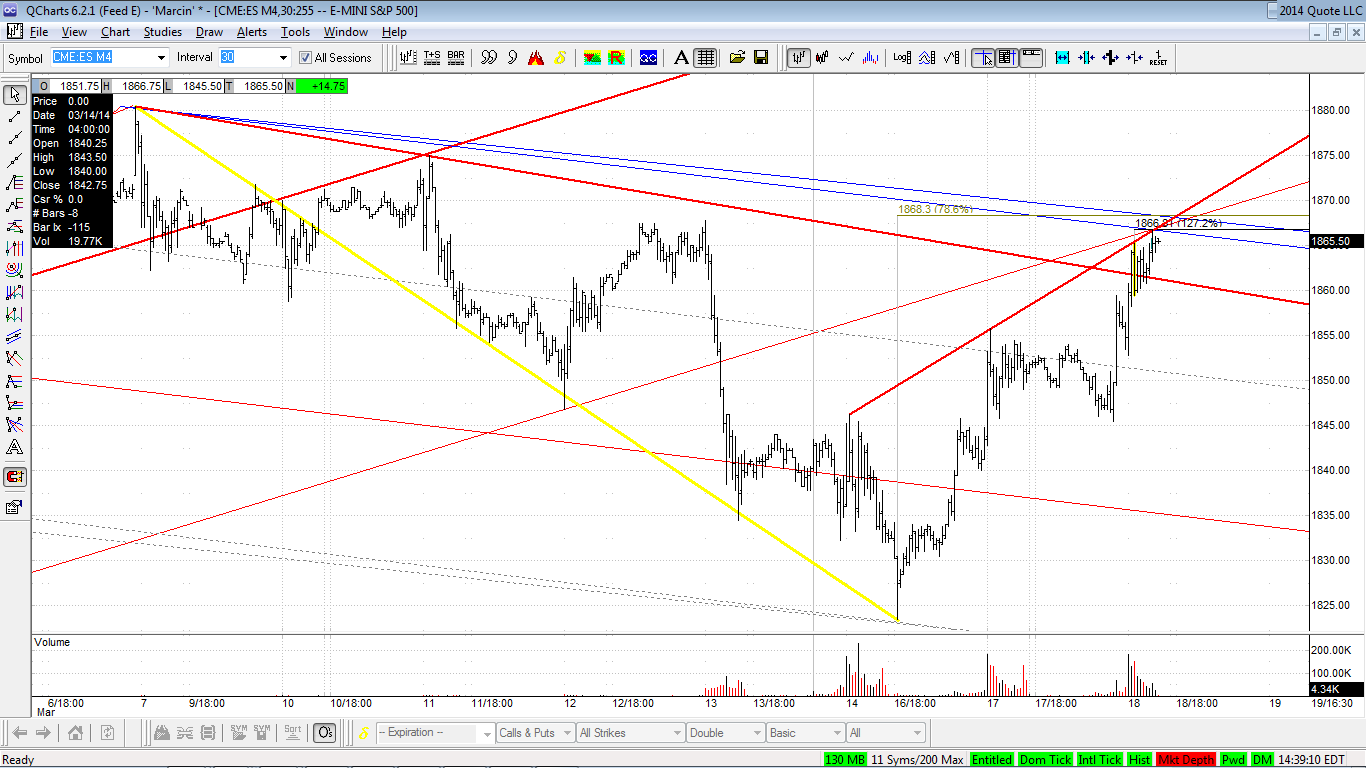Image resolution: width=1366 pixels, height=768 pixels.
Task: Click the Intl Tick status indicator
Action: pos(1099,760)
